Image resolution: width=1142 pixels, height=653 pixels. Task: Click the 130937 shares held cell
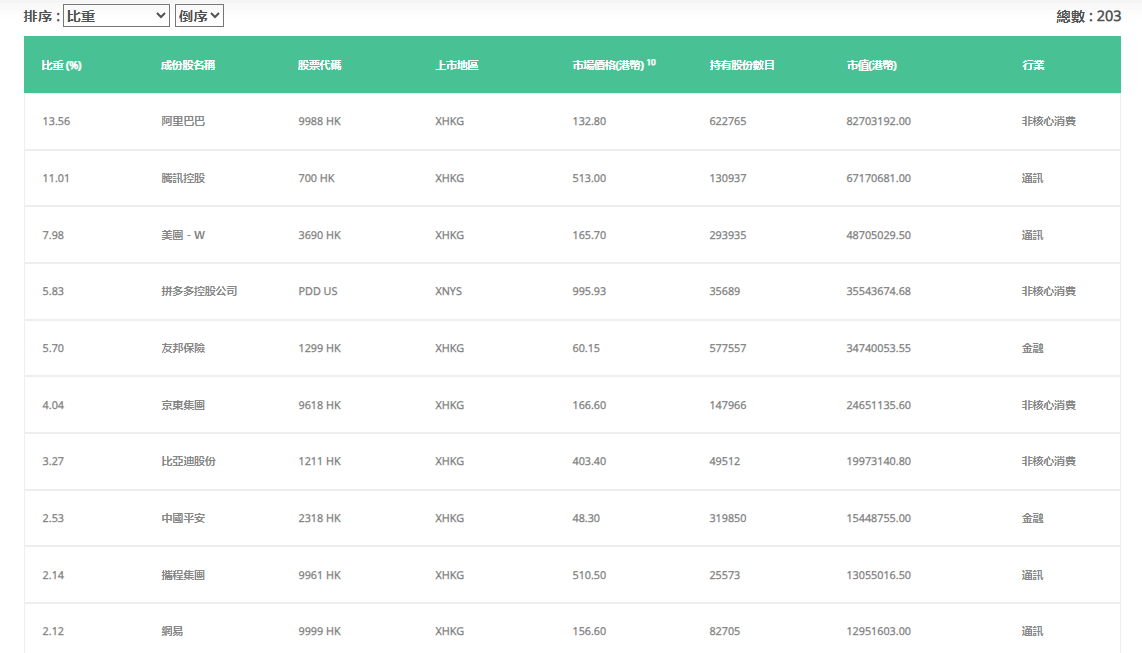coord(728,178)
